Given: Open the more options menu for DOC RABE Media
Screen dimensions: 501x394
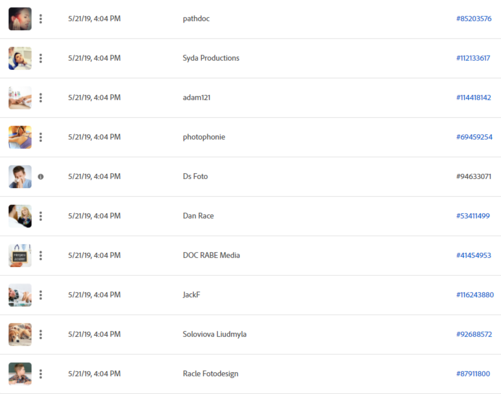Looking at the screenshot, I should [x=41, y=255].
